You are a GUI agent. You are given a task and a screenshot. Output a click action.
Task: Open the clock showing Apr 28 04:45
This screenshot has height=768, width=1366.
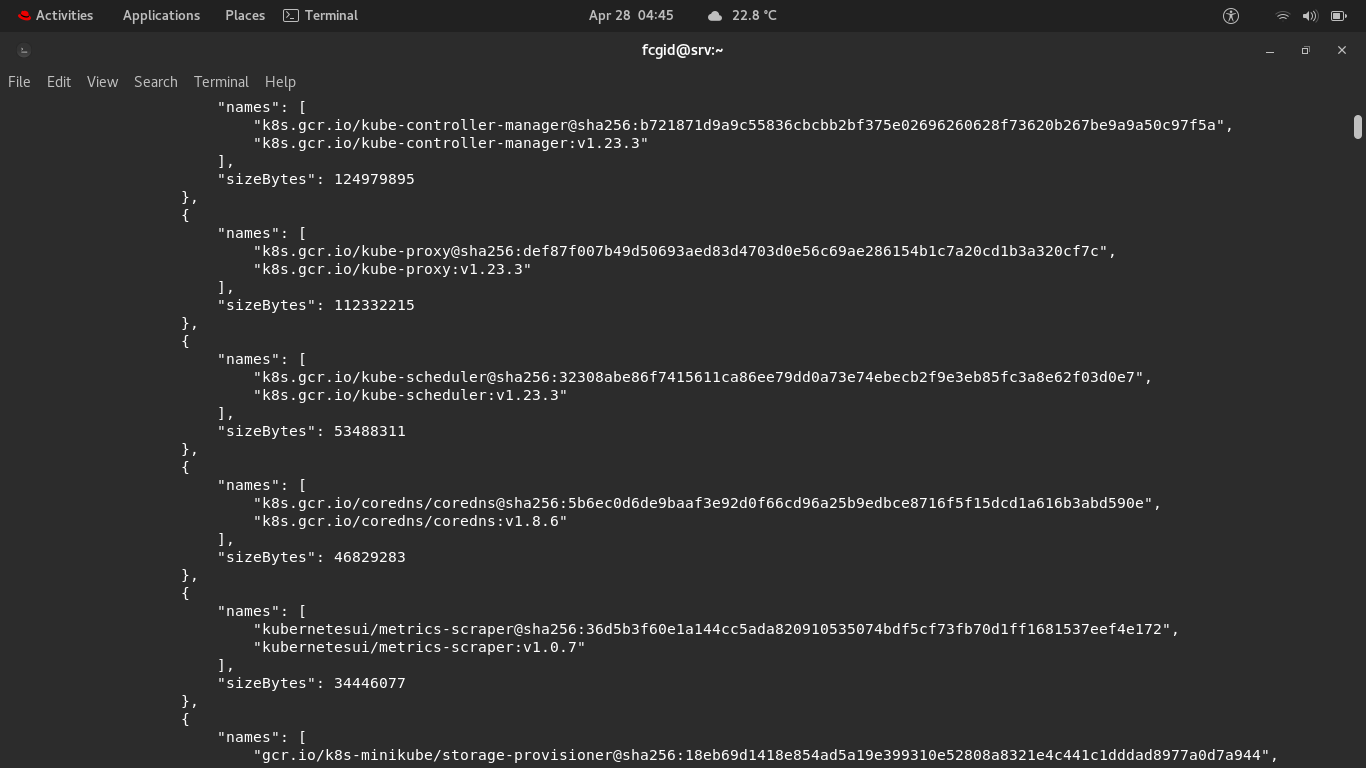[x=631, y=15]
